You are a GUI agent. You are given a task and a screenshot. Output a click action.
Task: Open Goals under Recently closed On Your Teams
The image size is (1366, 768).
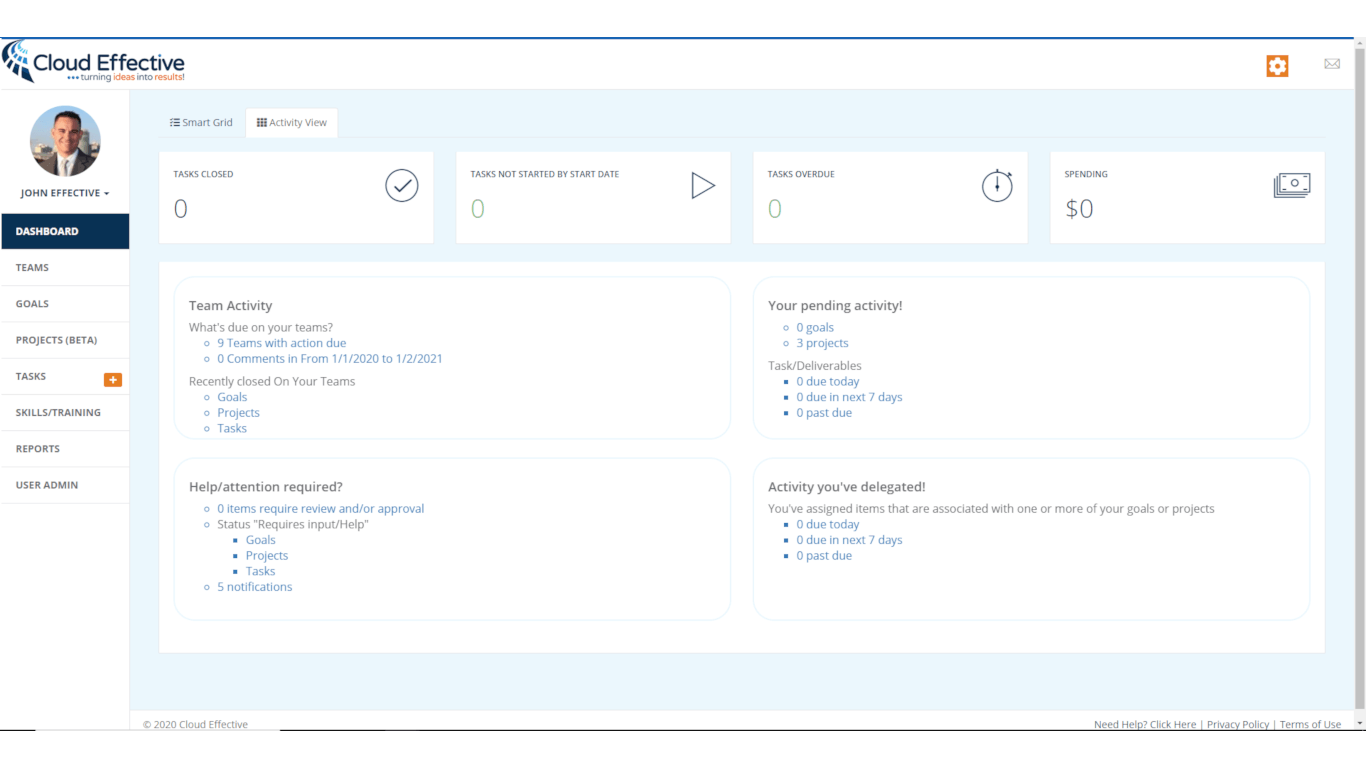click(232, 397)
